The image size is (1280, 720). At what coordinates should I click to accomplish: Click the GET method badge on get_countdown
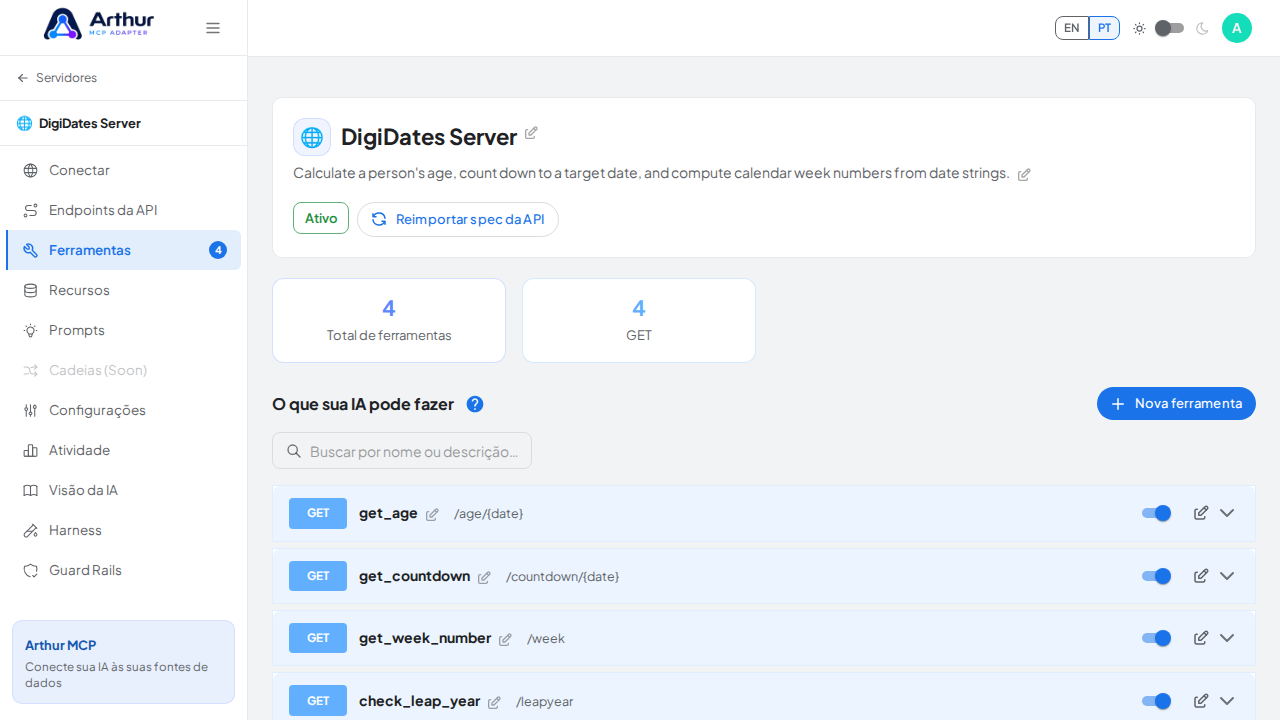coord(318,576)
